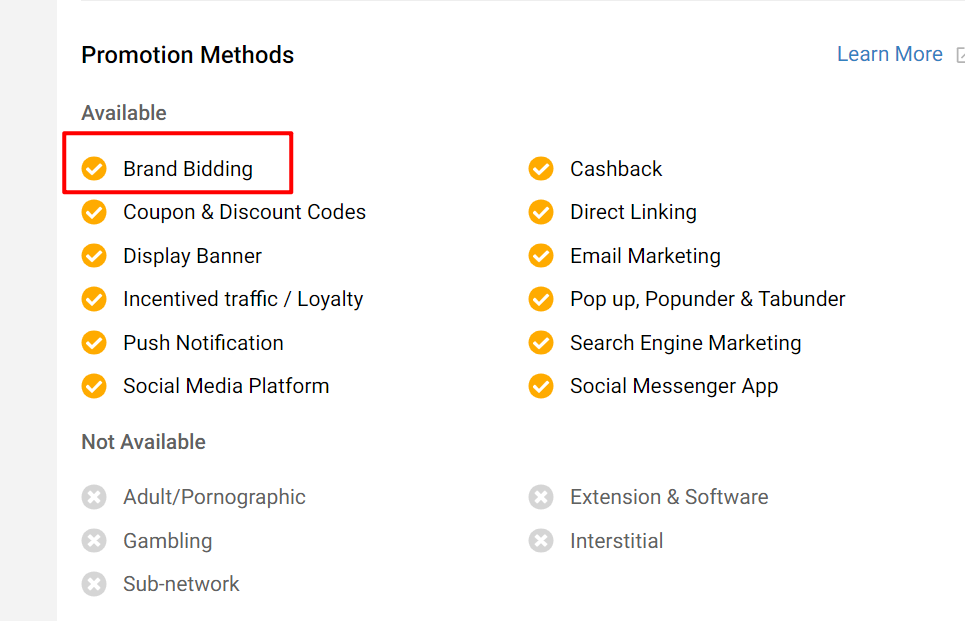
Task: Click the Cashback orange checkmark icon
Action: [541, 169]
